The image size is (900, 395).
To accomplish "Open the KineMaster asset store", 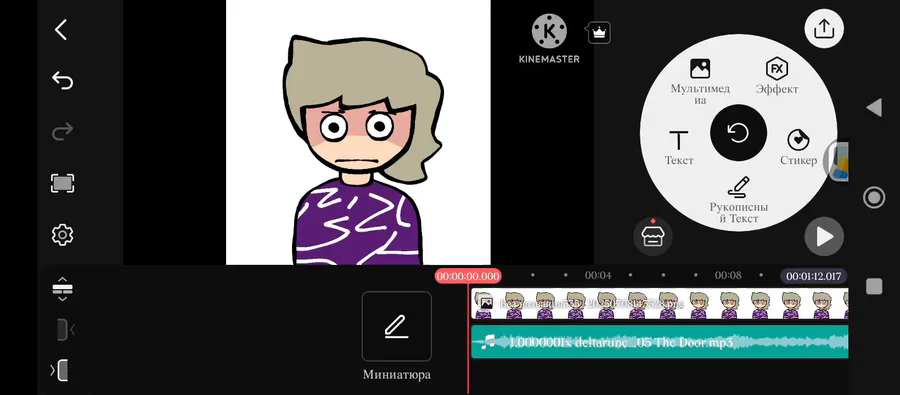I will 653,237.
